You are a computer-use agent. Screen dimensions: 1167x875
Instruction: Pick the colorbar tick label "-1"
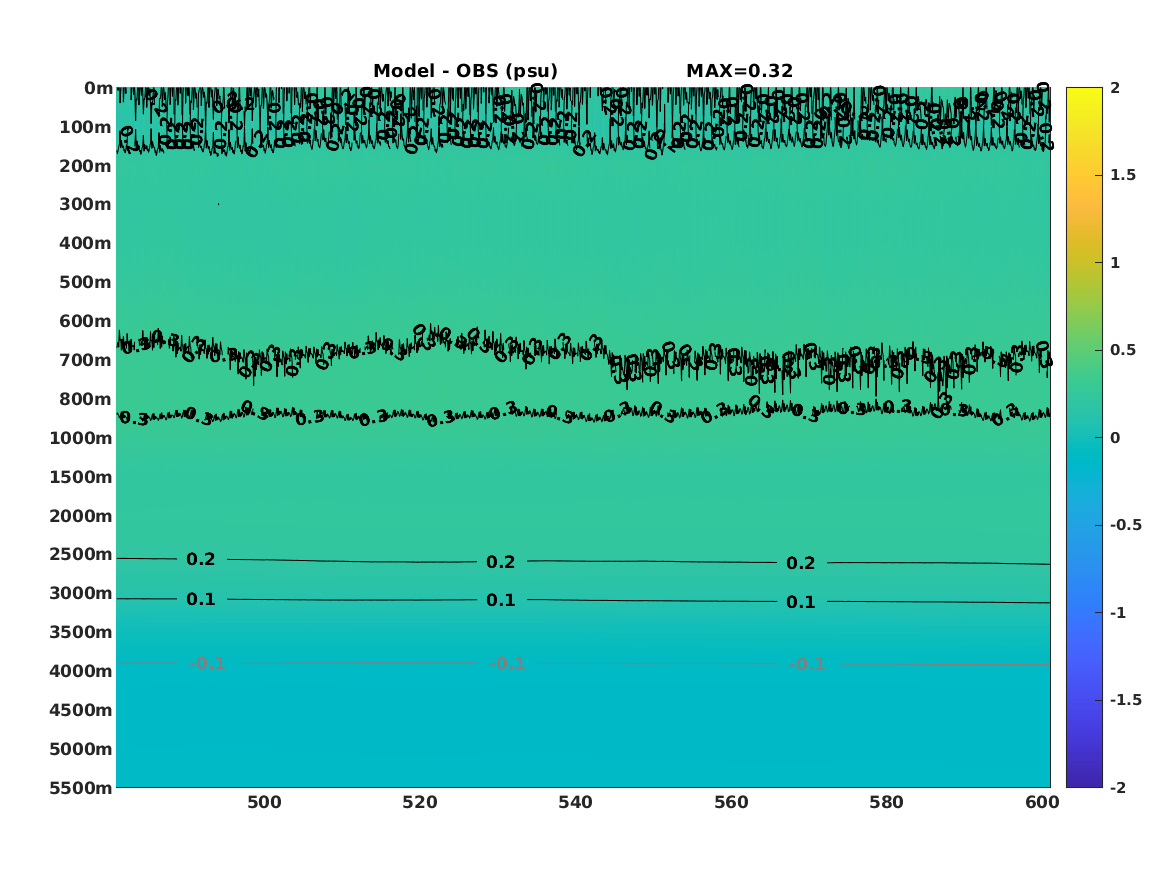click(x=1118, y=612)
